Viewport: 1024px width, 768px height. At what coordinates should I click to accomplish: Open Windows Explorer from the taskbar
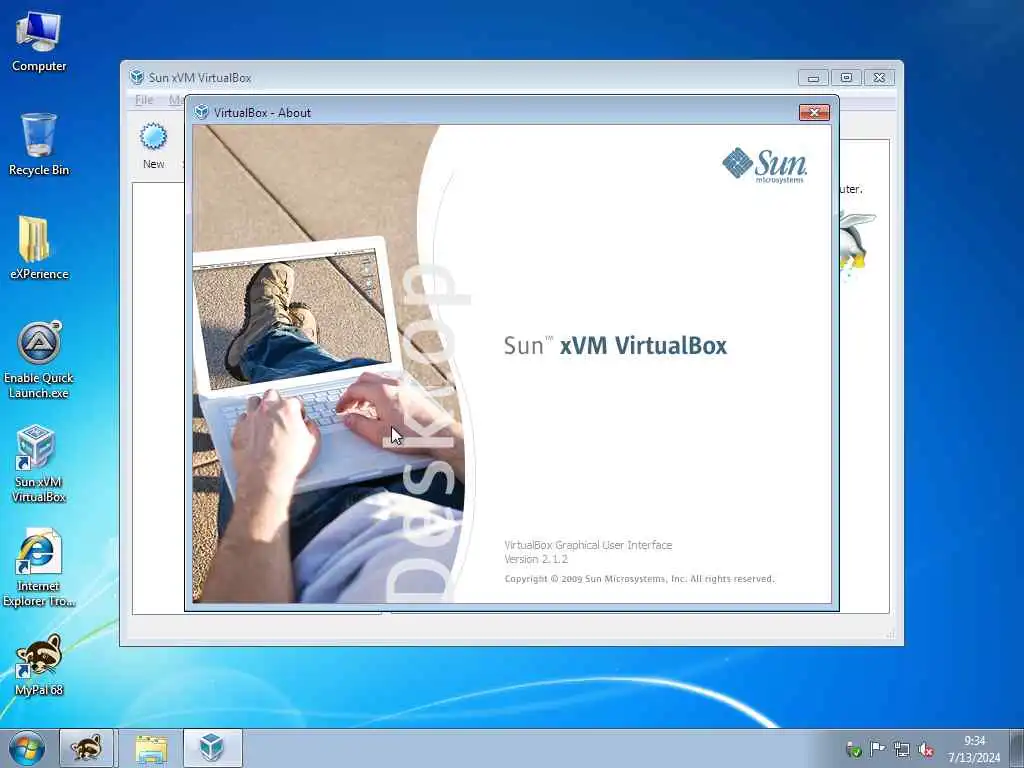click(152, 748)
